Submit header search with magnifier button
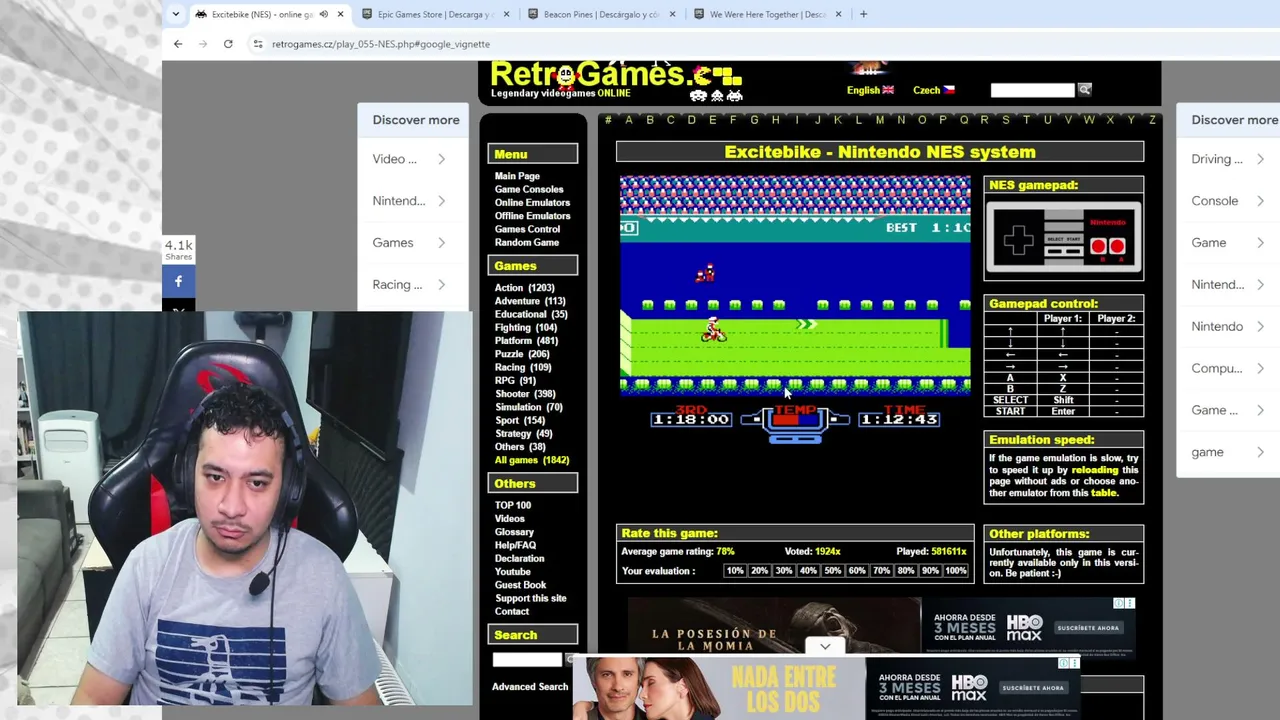The image size is (1280, 720). pyautogui.click(x=1084, y=90)
